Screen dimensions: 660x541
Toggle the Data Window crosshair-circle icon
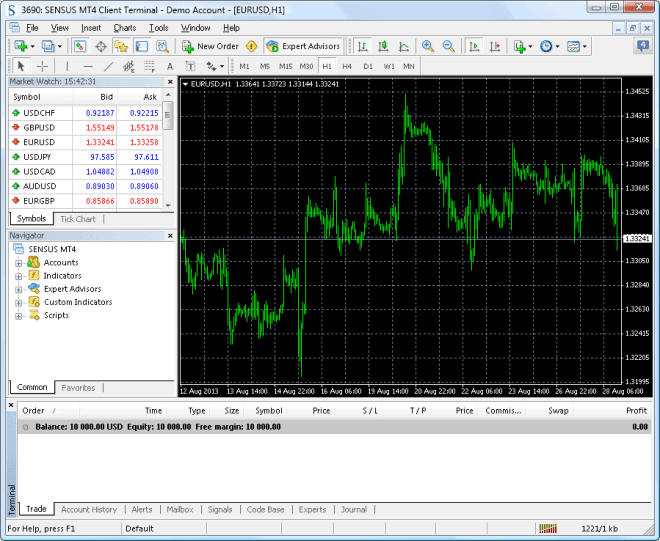[x=101, y=46]
